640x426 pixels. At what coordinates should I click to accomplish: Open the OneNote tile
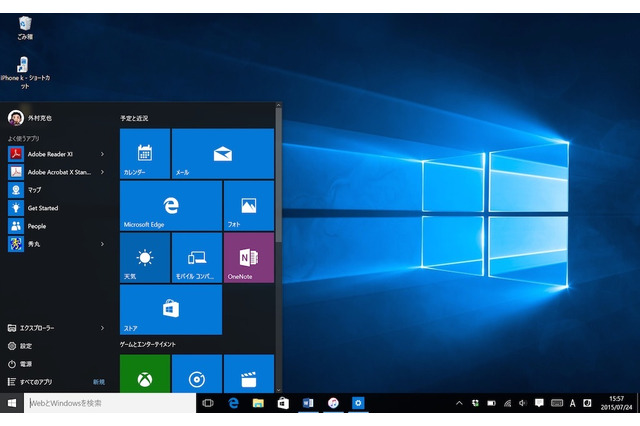click(x=249, y=257)
